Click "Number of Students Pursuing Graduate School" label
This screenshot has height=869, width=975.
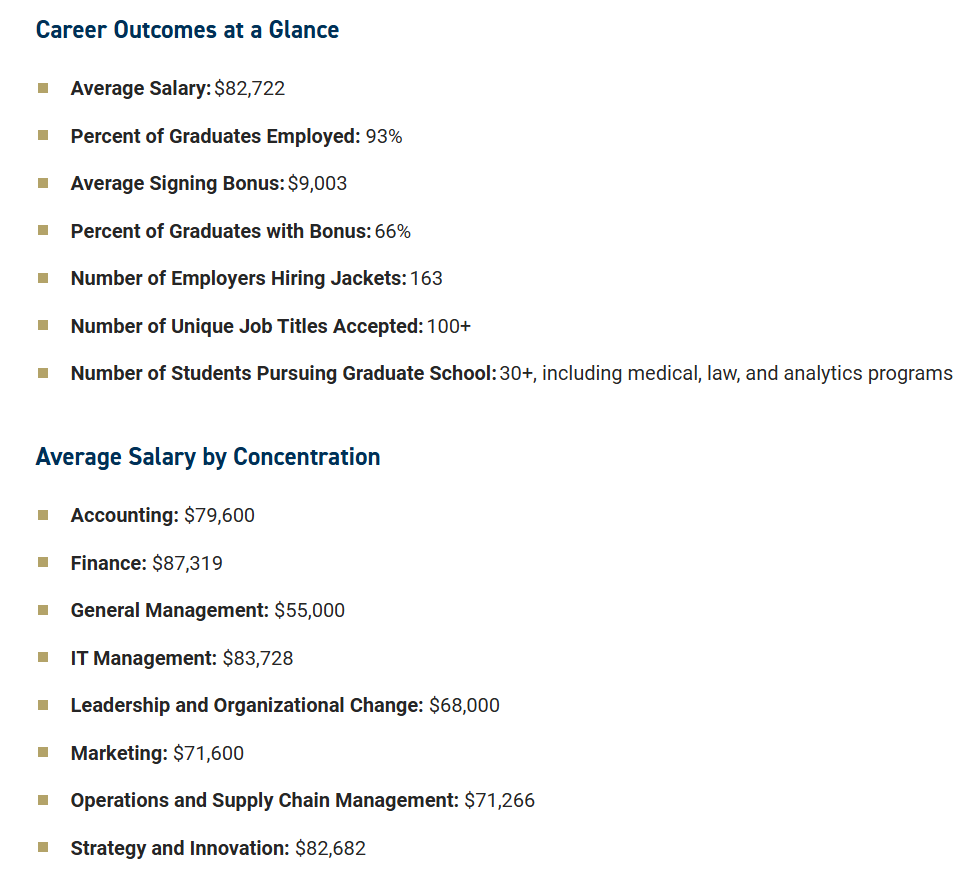(283, 373)
